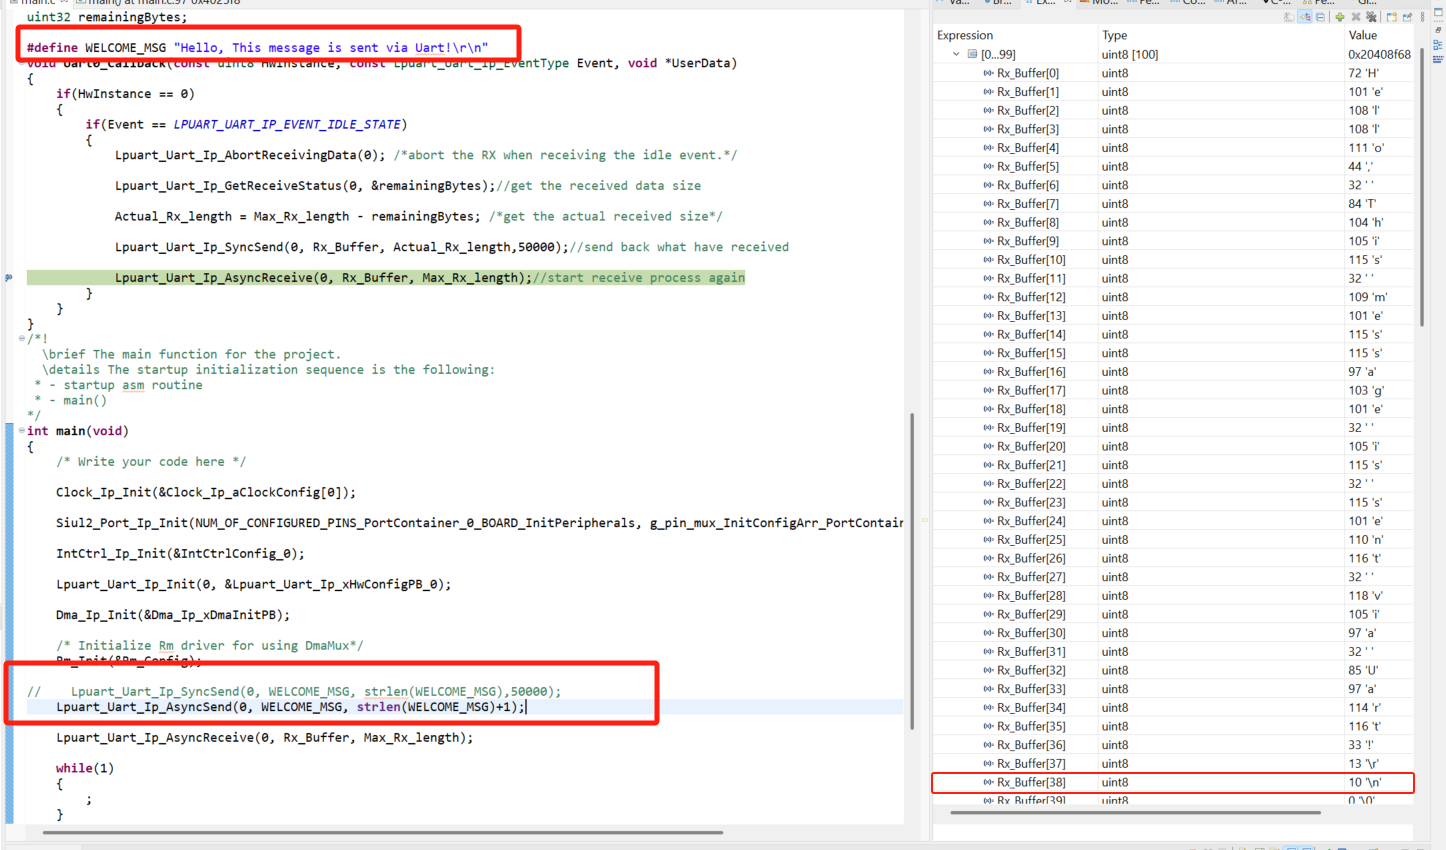
Task: Click the 'uint32 remainingBytes;' declaration
Action: click(x=107, y=17)
